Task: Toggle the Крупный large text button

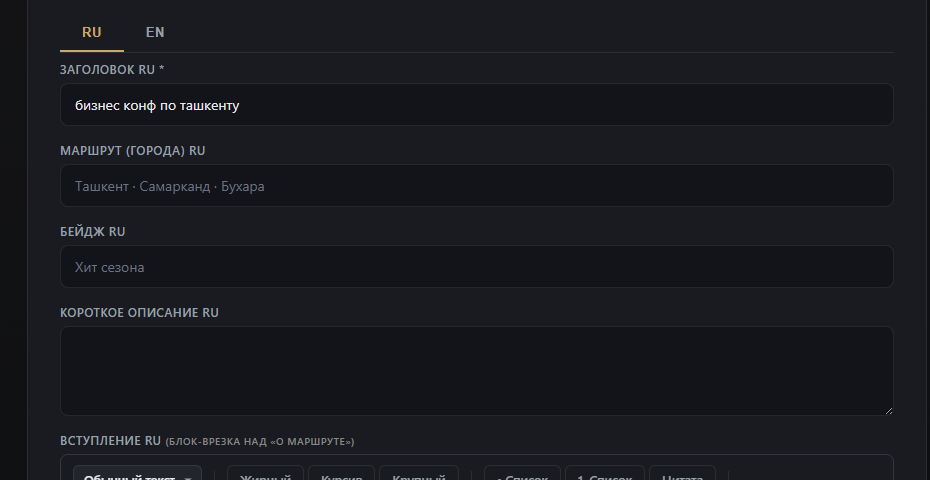Action: point(419,474)
